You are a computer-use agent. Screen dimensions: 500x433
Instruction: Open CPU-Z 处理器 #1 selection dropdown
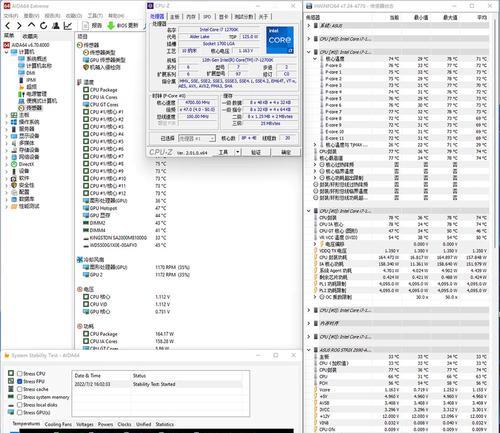197,138
